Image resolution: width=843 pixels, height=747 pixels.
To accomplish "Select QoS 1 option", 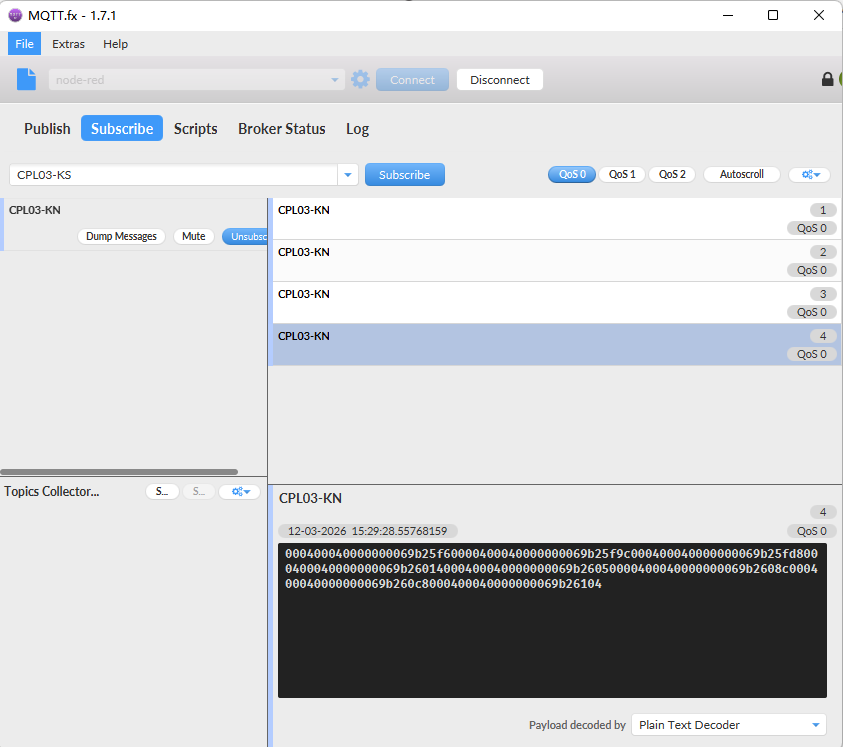I will pyautogui.click(x=622, y=174).
